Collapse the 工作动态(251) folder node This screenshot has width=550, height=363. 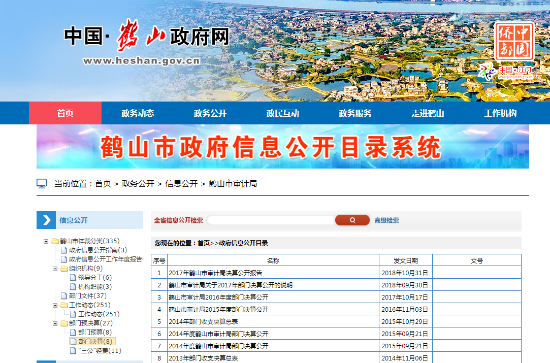[55, 305]
